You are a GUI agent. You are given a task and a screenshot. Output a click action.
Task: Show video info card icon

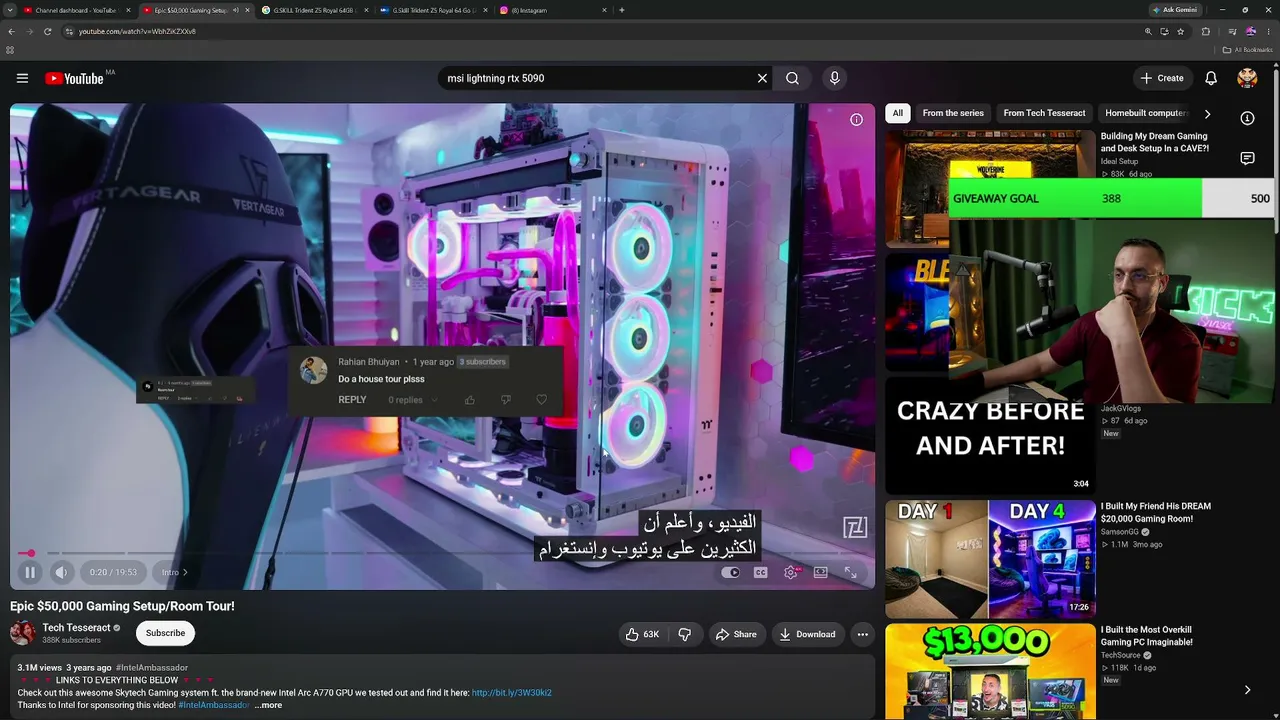[856, 120]
